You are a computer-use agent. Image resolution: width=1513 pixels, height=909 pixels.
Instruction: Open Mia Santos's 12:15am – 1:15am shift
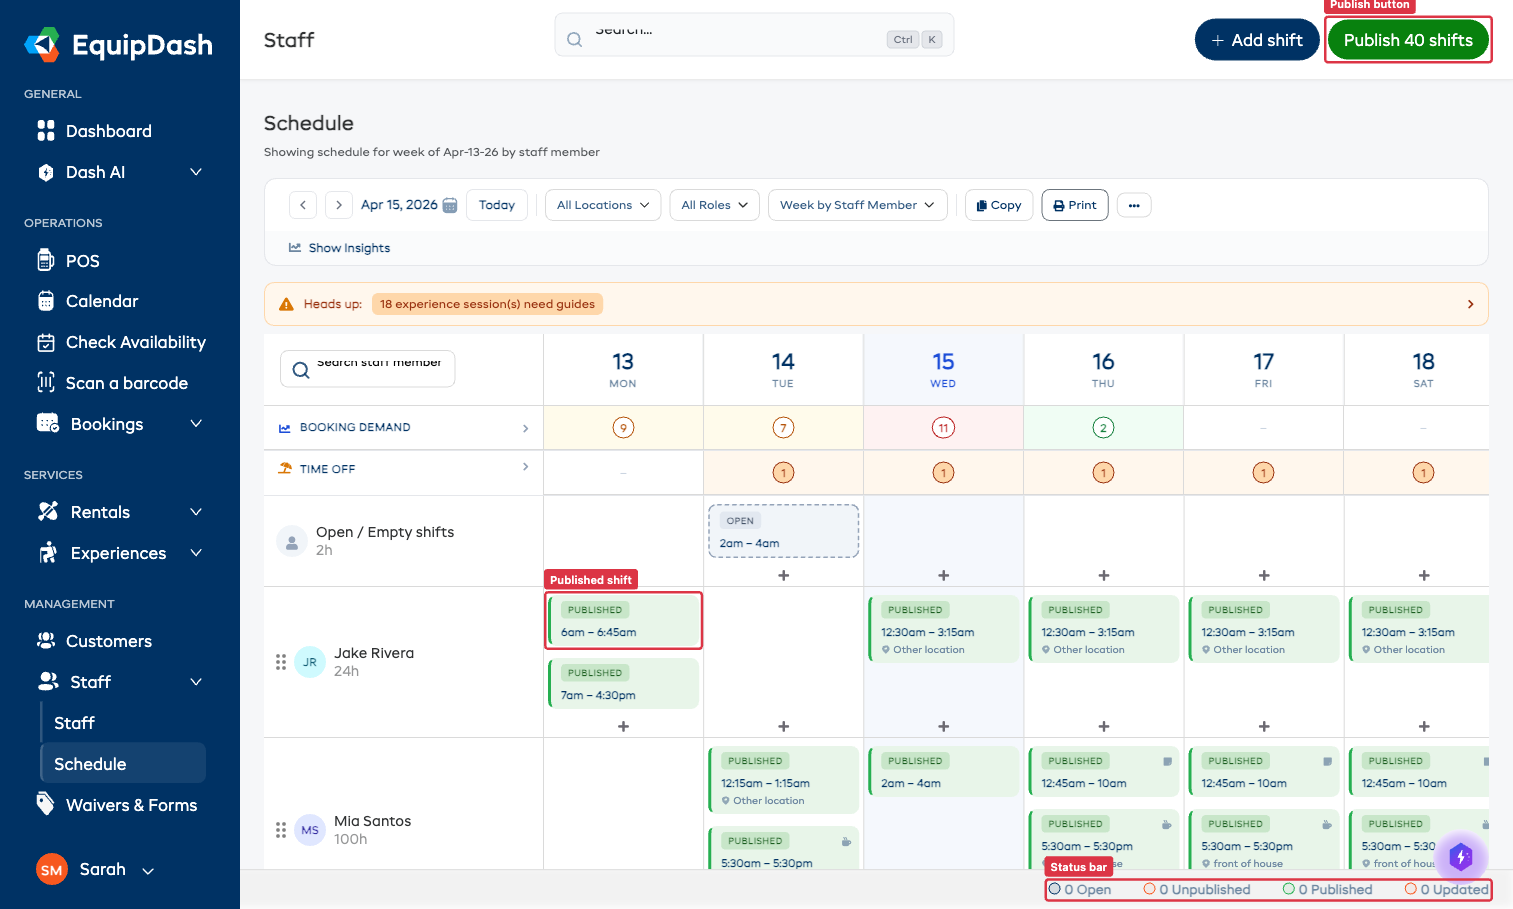click(784, 780)
